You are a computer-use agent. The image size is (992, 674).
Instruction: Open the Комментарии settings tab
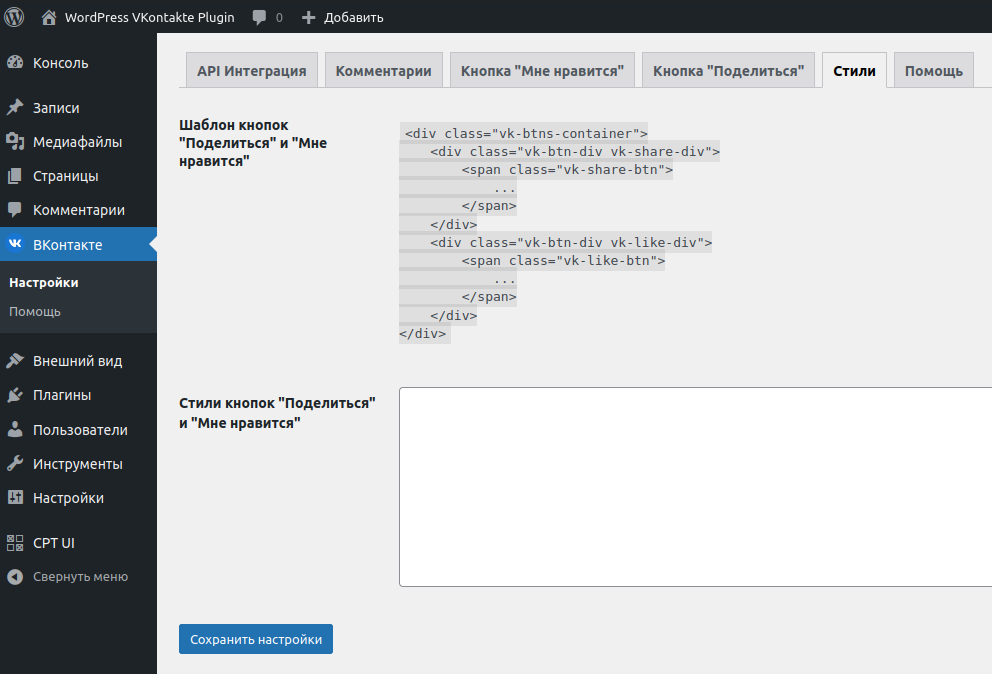(x=383, y=70)
